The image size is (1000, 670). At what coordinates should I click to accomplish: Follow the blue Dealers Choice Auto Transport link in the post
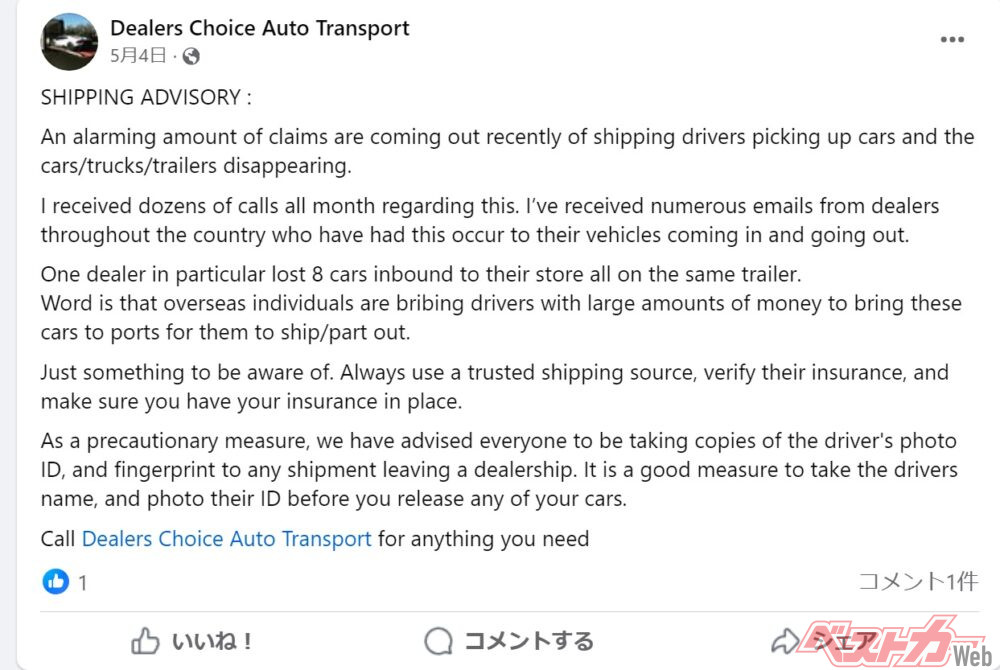pyautogui.click(x=226, y=539)
